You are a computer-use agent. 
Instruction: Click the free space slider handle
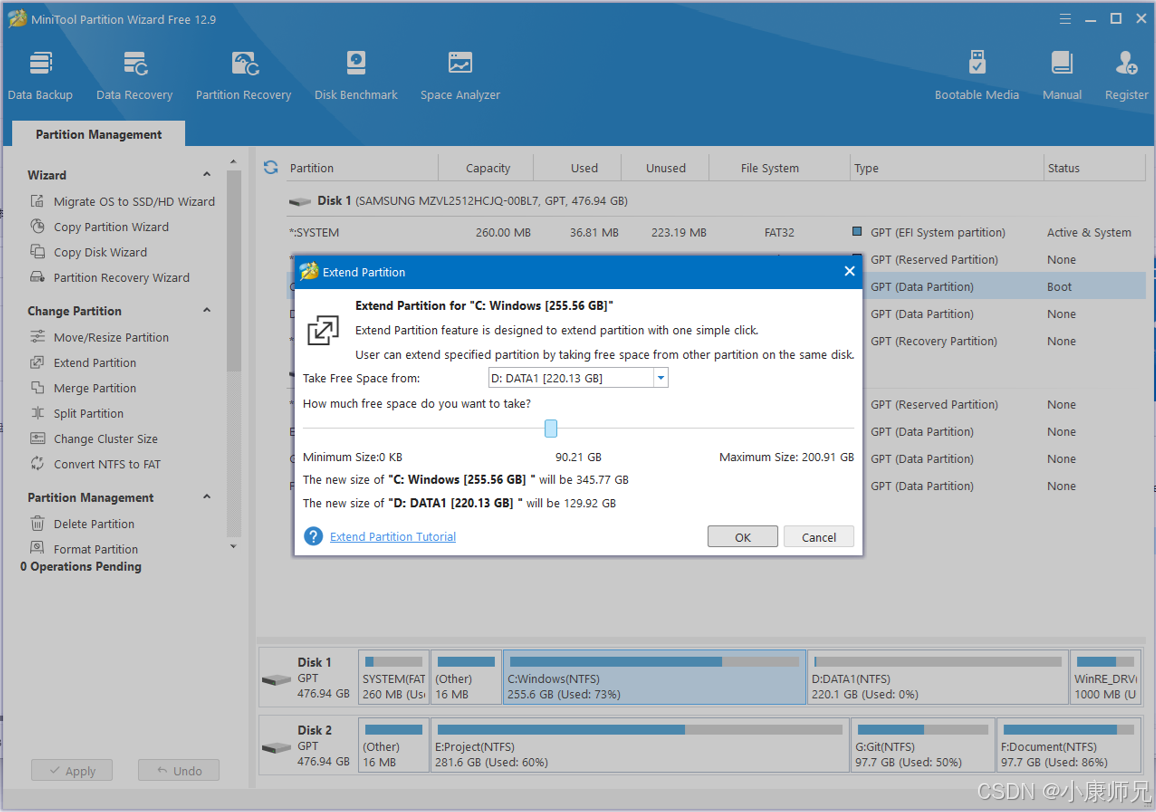click(551, 428)
